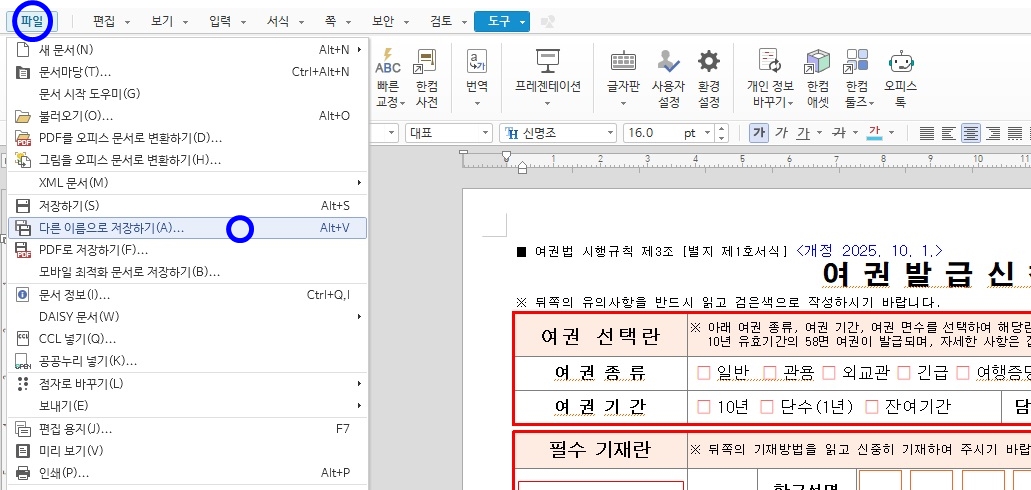Choose PDF로 저장하기(F) entry

187,250
